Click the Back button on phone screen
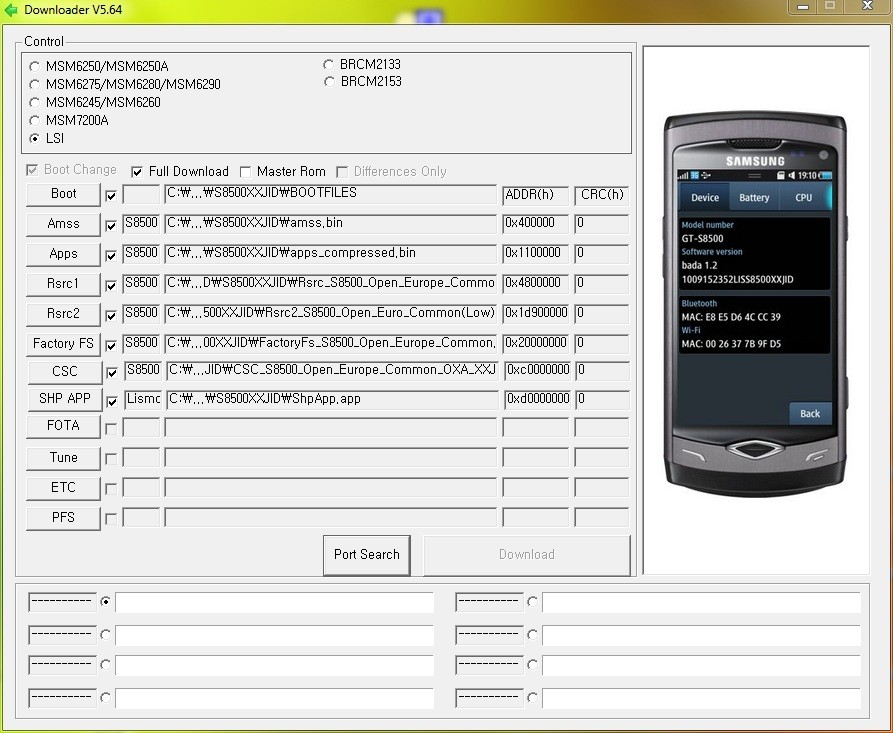The height and width of the screenshot is (733, 893). click(809, 413)
